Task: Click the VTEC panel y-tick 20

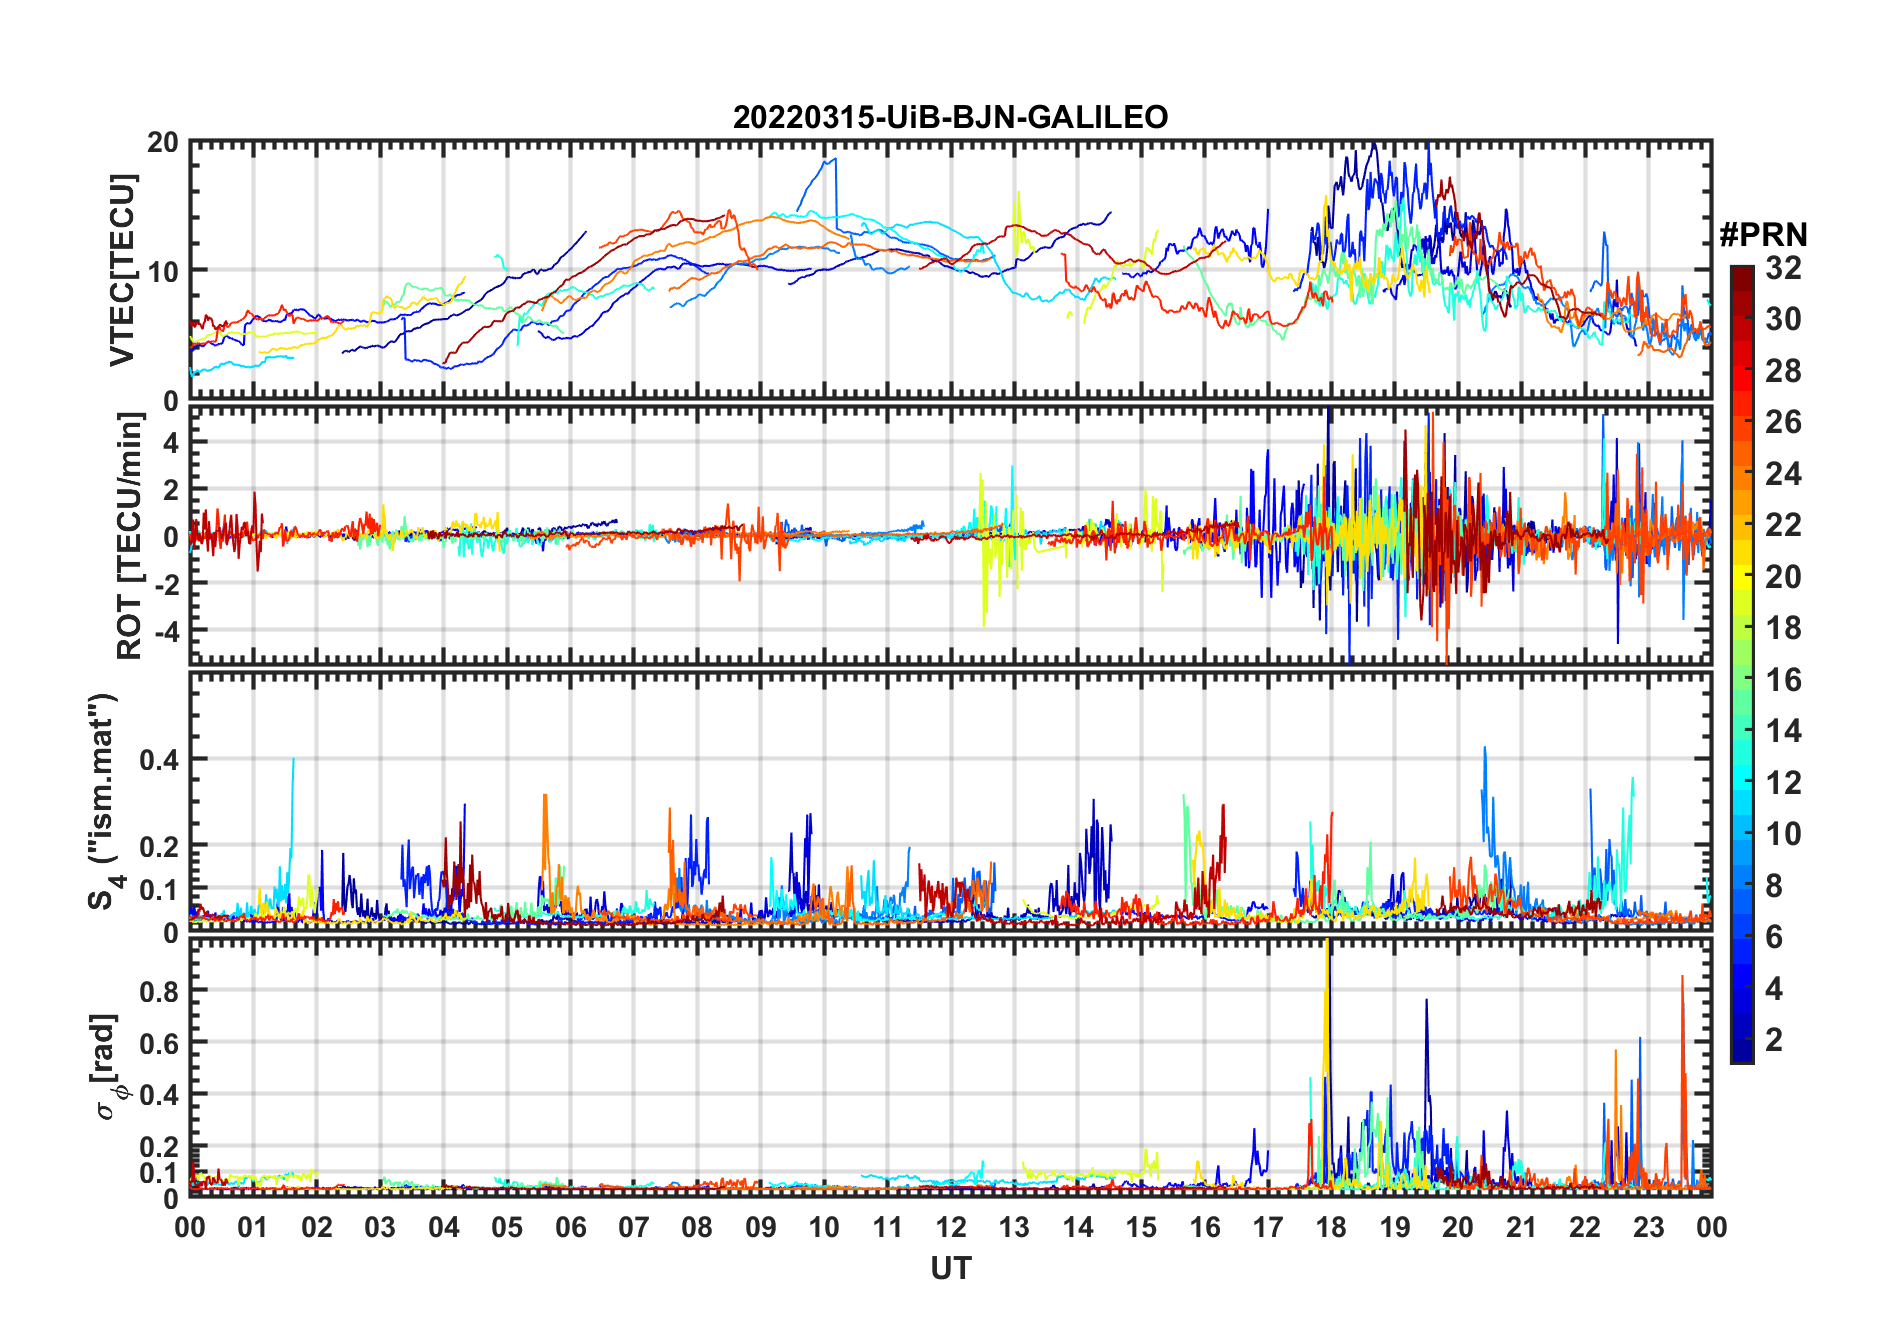Action: point(163,143)
